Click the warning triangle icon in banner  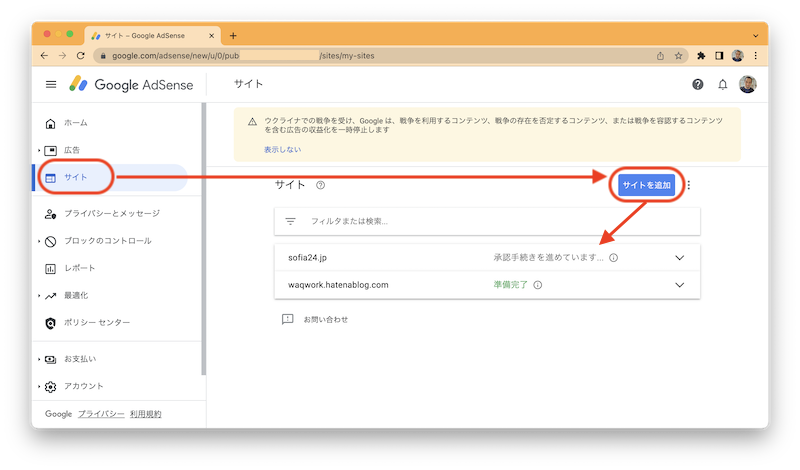(252, 121)
